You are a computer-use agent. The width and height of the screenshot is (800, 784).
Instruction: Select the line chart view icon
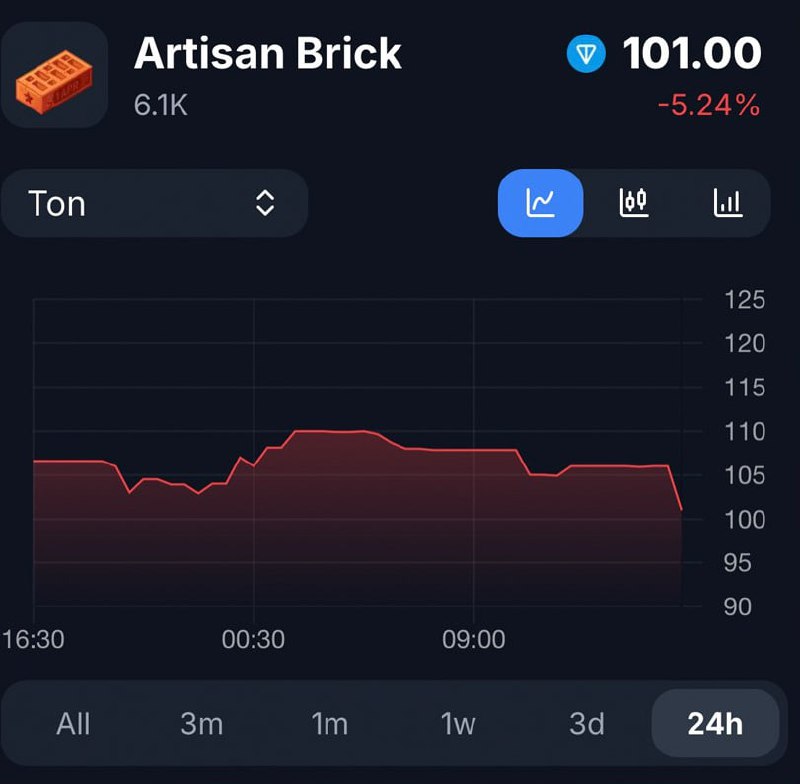tap(540, 203)
